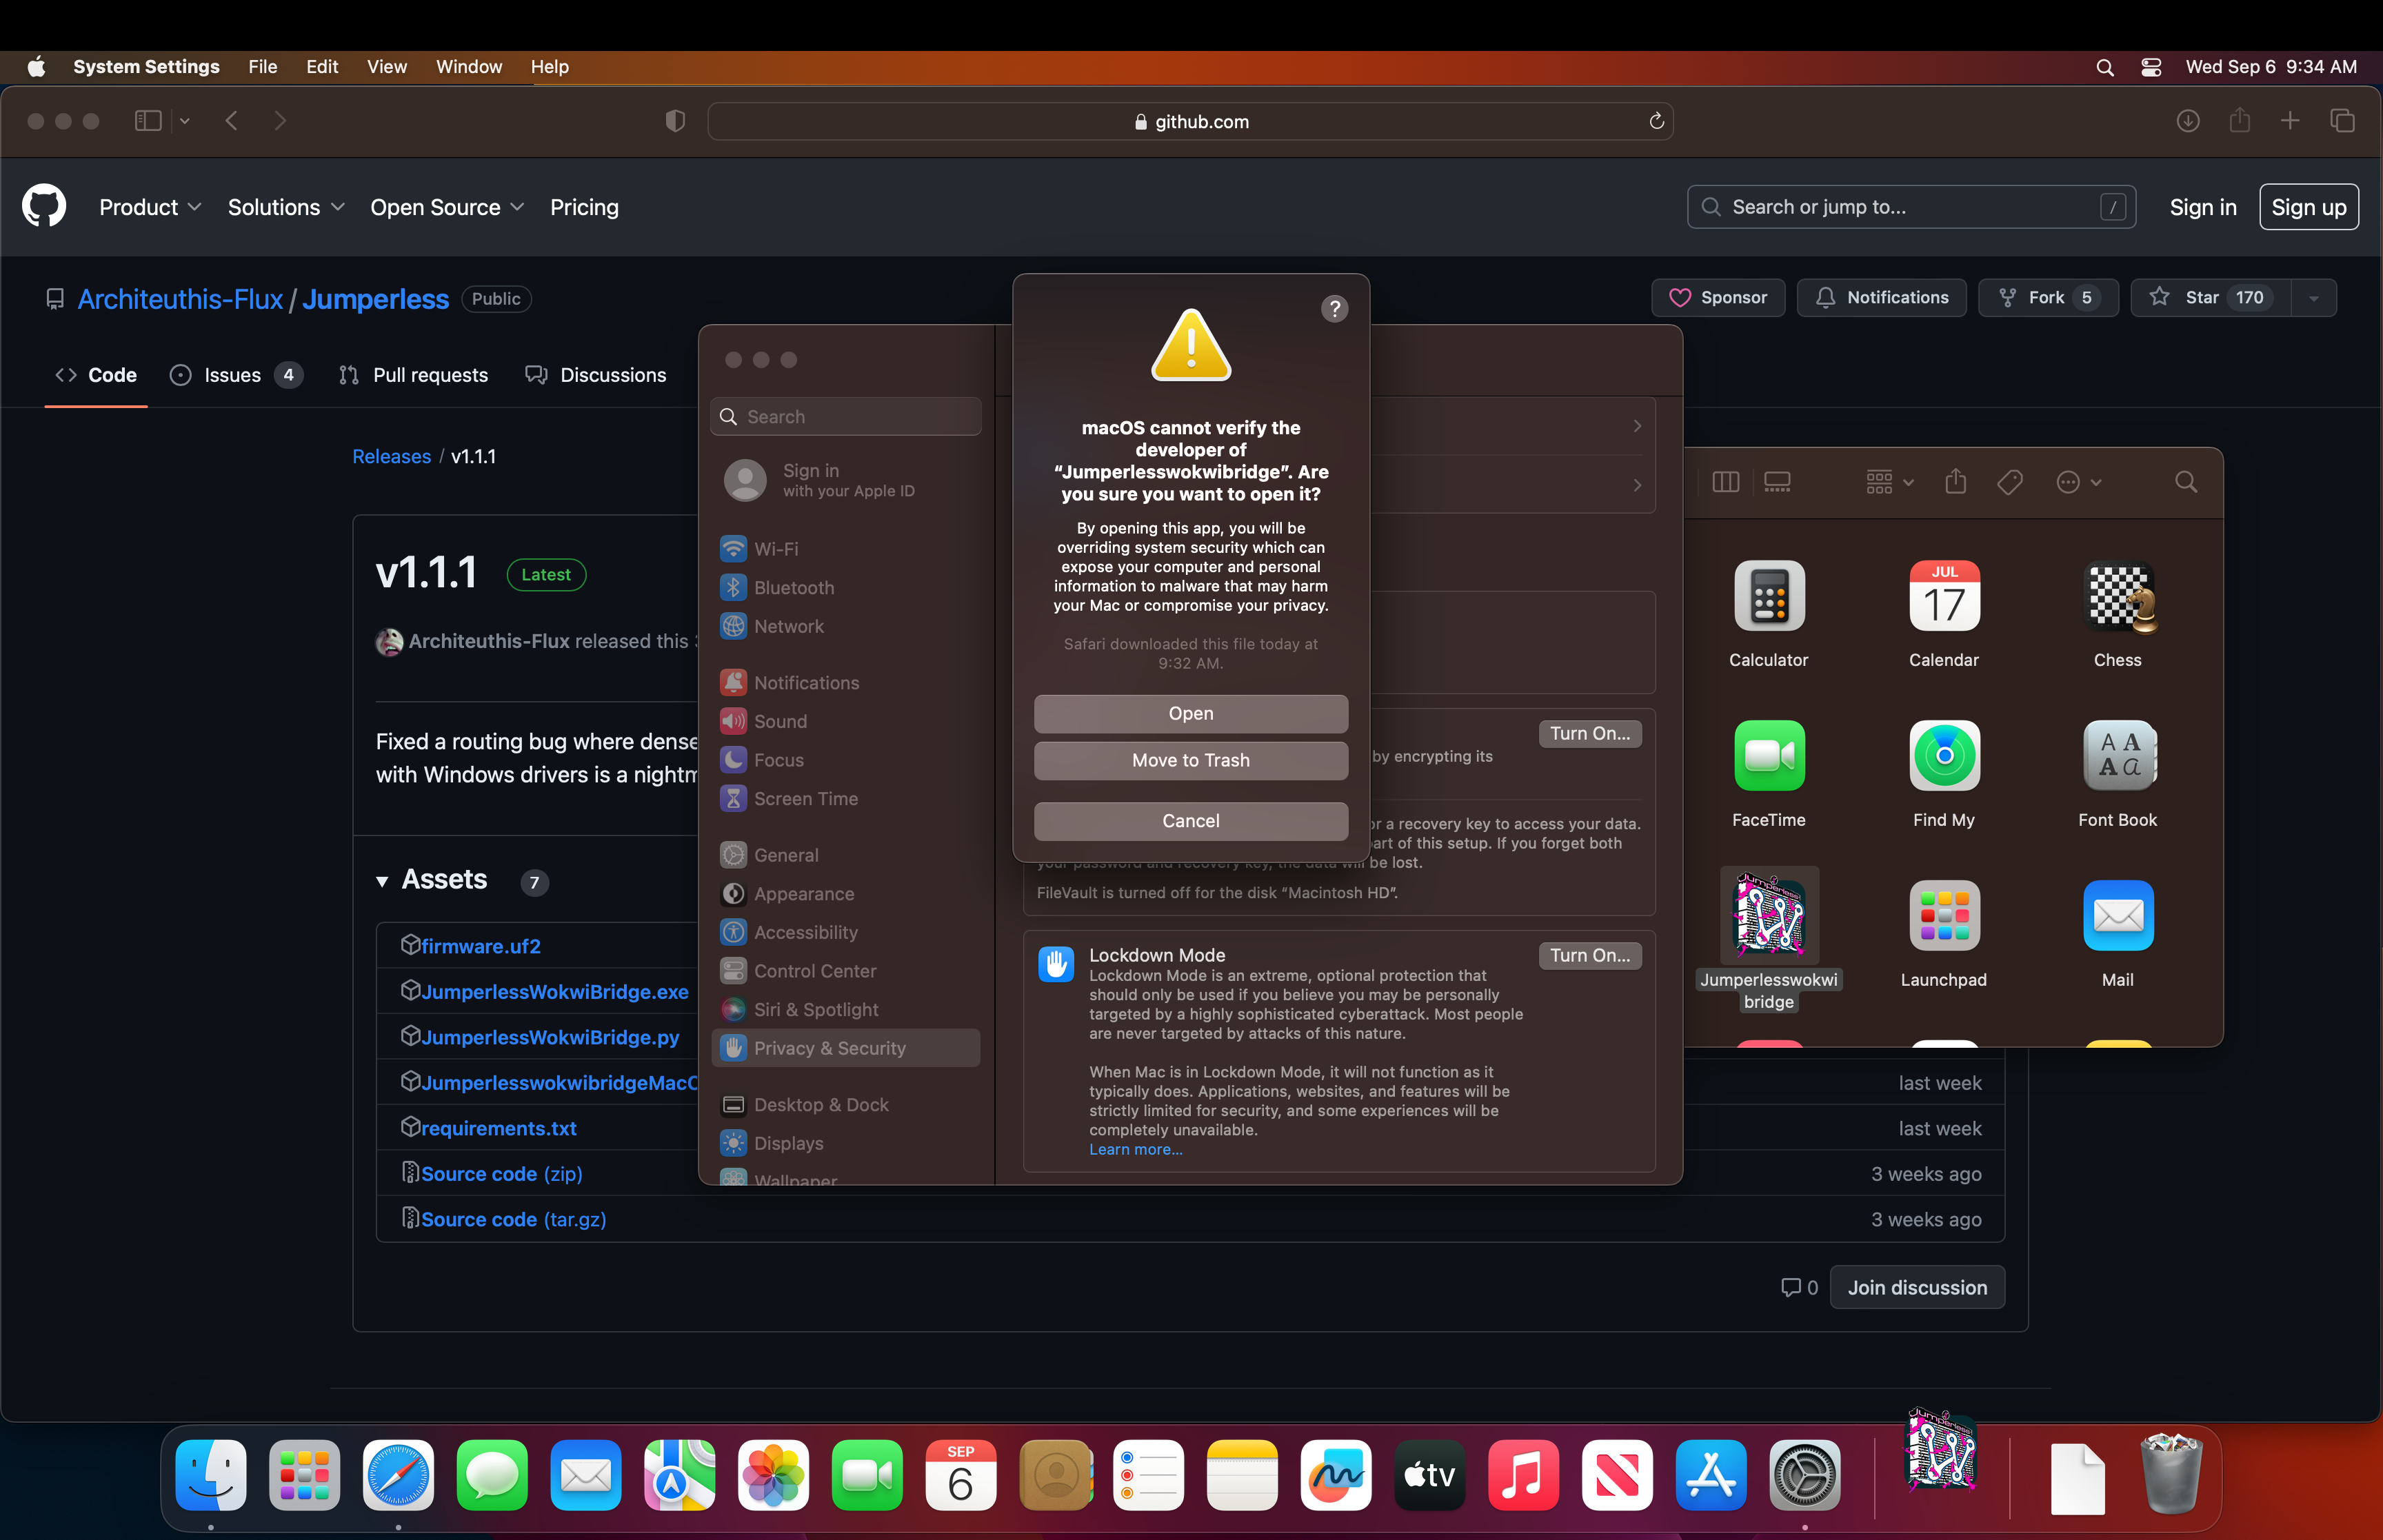Open System Settings from the Dock
The image size is (2383, 1540).
[1804, 1475]
